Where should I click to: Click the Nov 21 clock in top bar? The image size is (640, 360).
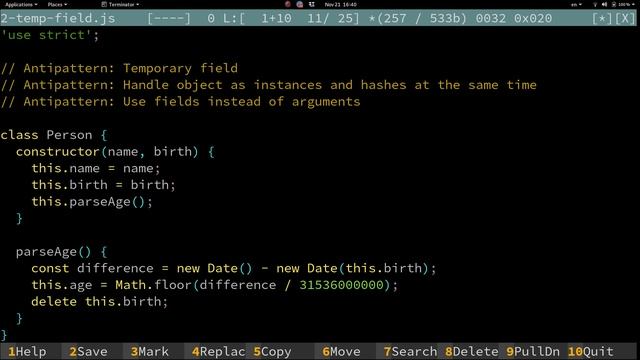pyautogui.click(x=340, y=4)
